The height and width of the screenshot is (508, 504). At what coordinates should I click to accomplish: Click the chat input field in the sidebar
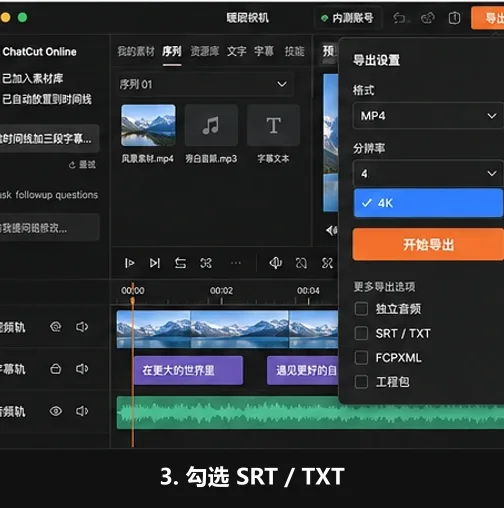click(x=49, y=227)
